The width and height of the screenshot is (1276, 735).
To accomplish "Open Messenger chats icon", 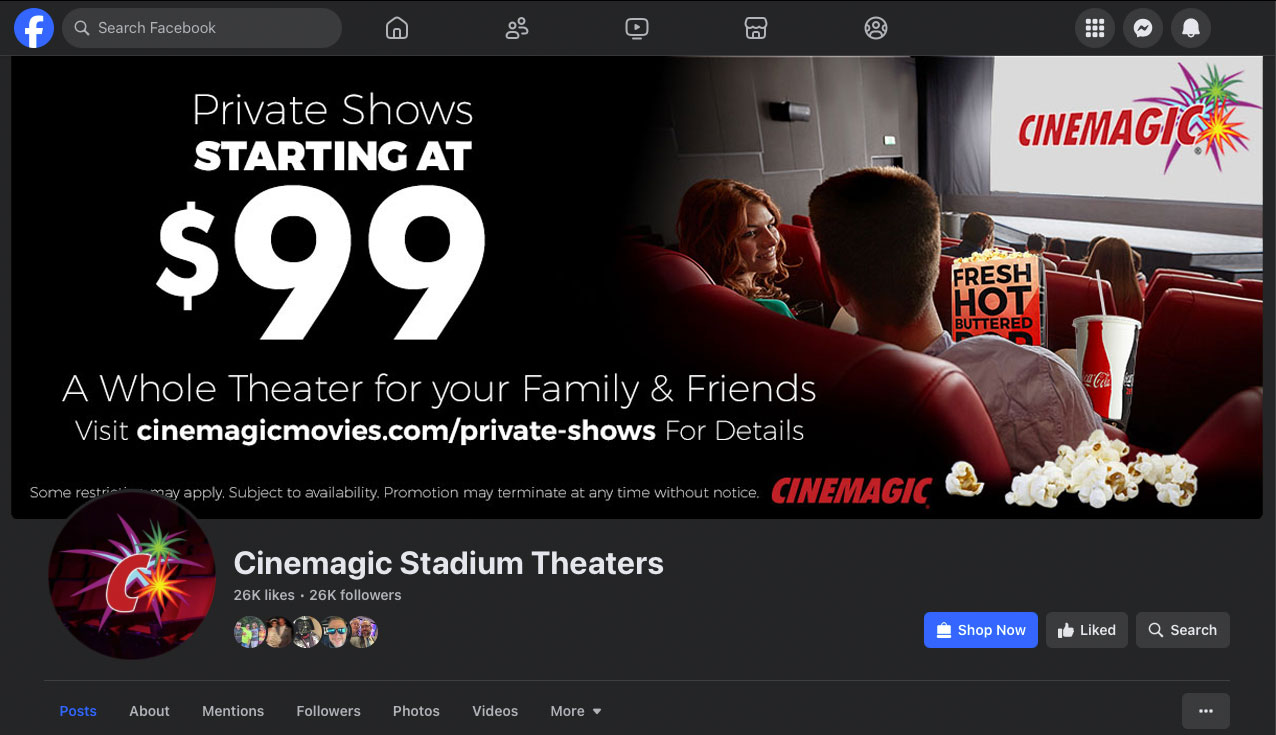I will [x=1143, y=28].
